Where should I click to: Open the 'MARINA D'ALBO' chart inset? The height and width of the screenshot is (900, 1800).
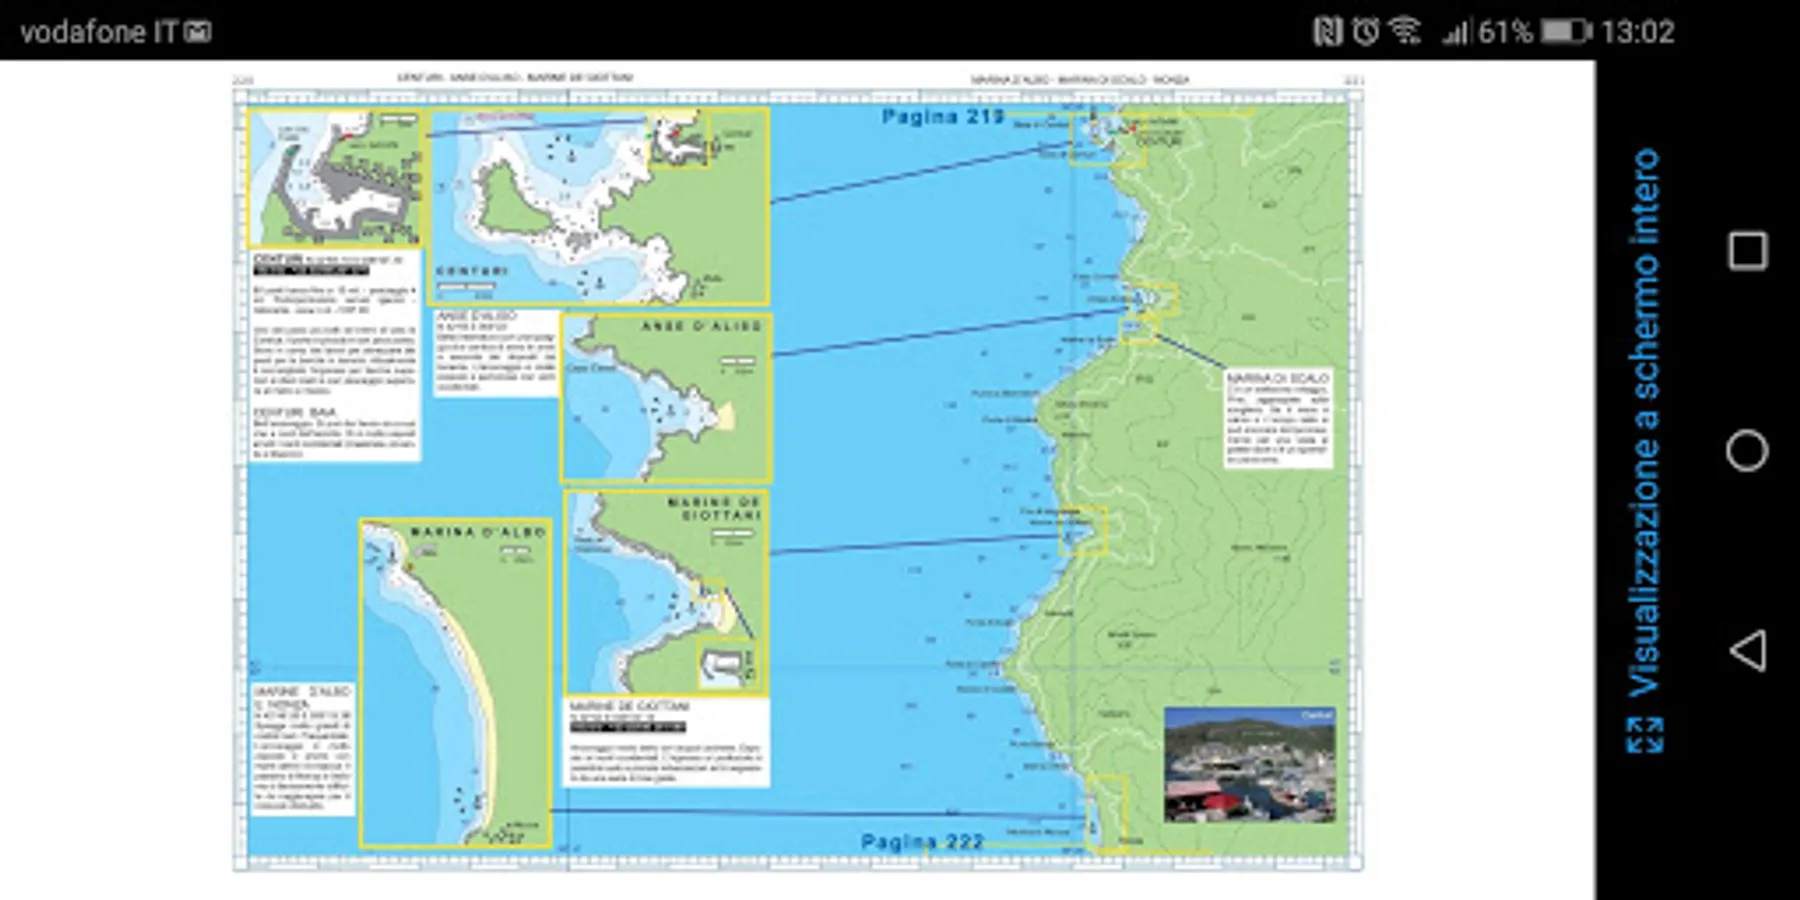(x=456, y=684)
